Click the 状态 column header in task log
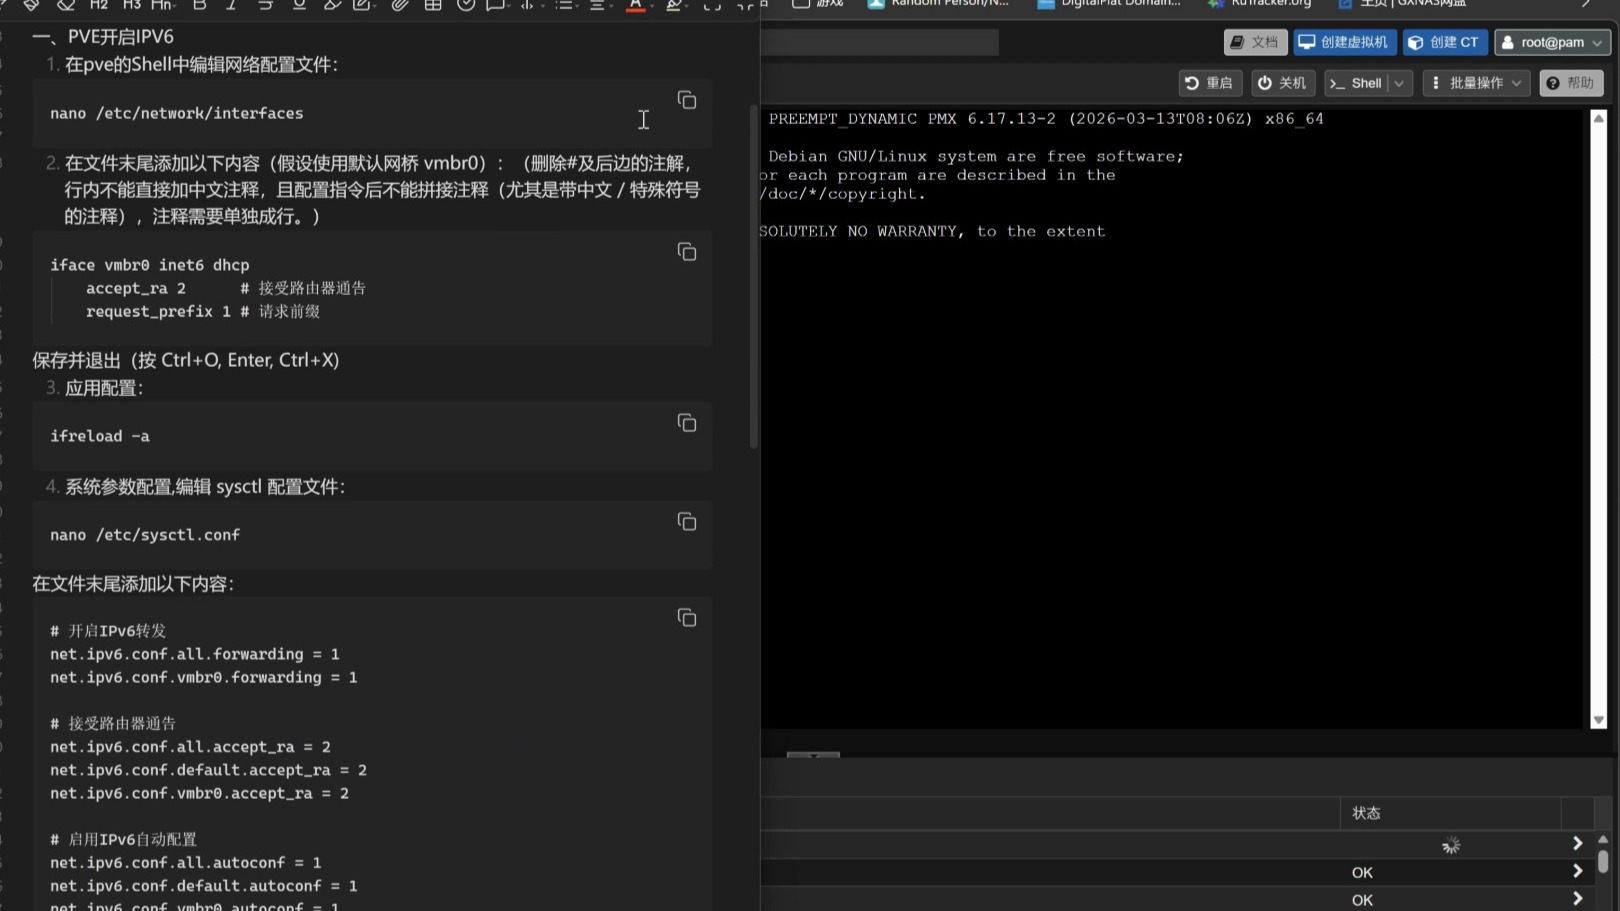This screenshot has height=911, width=1620. coord(1450,813)
